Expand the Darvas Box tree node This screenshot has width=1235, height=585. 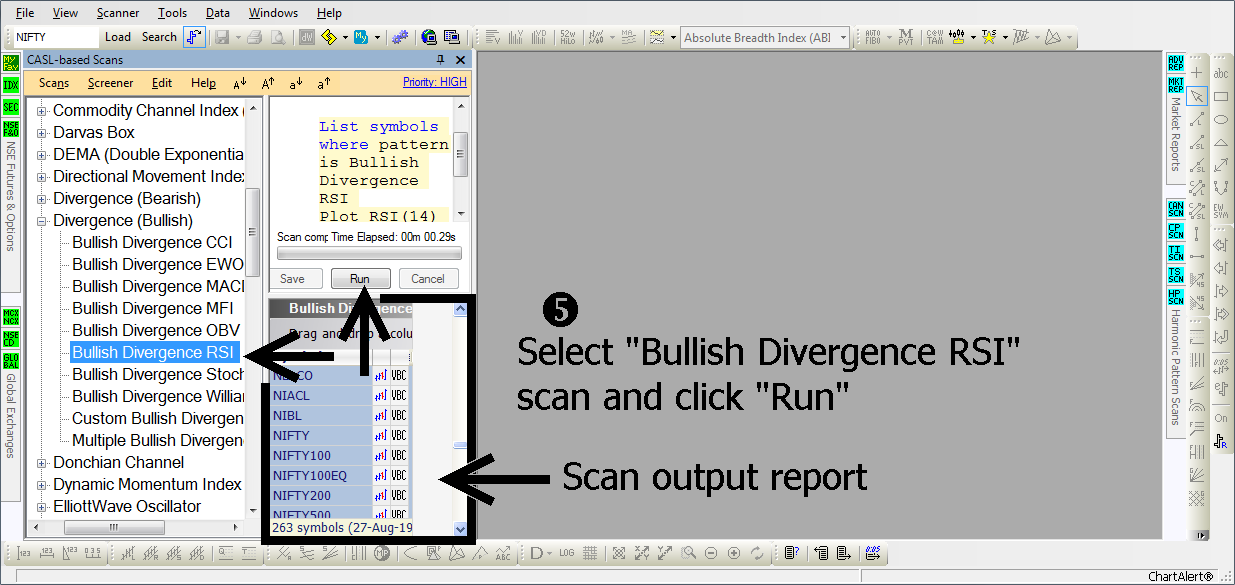[42, 133]
